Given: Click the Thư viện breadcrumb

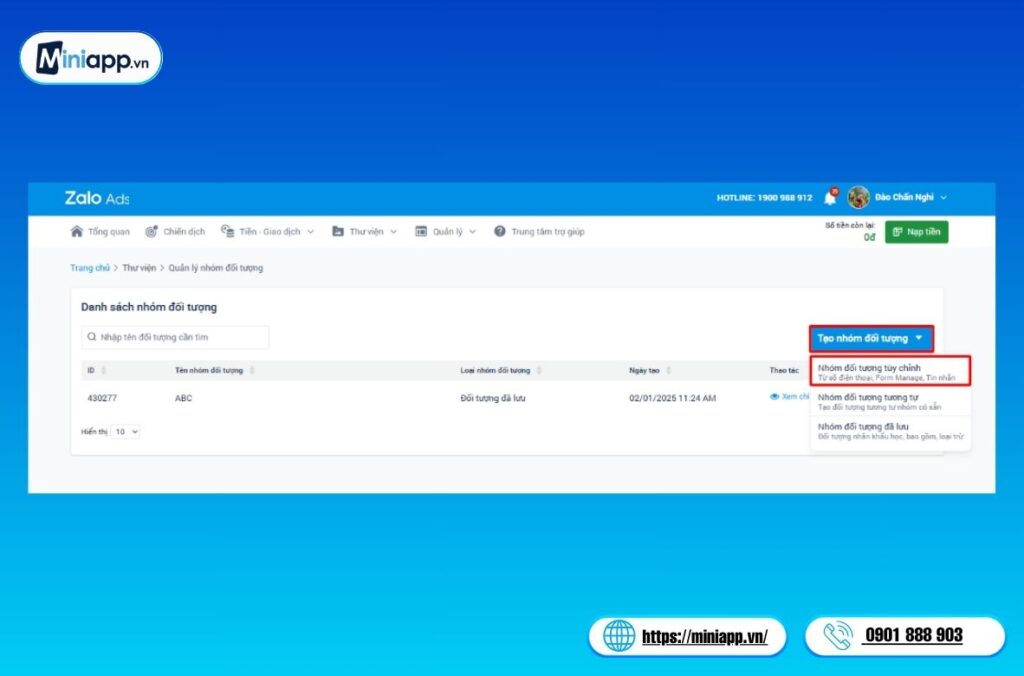Looking at the screenshot, I should pyautogui.click(x=139, y=268).
